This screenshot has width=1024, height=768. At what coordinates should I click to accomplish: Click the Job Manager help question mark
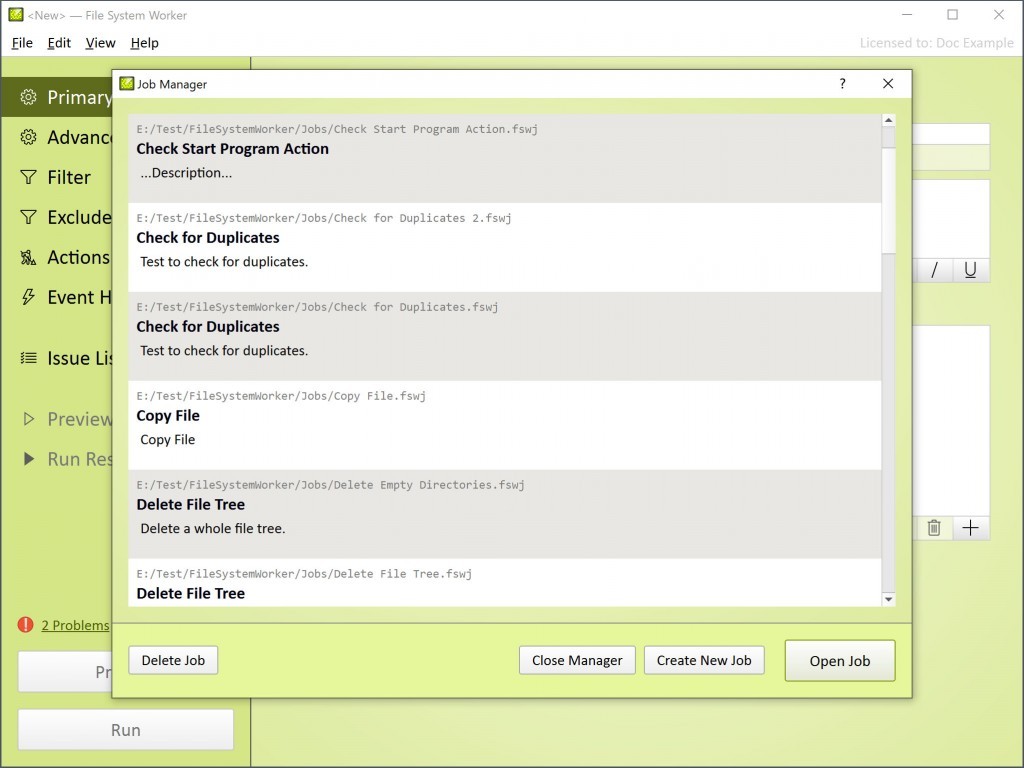coord(843,84)
